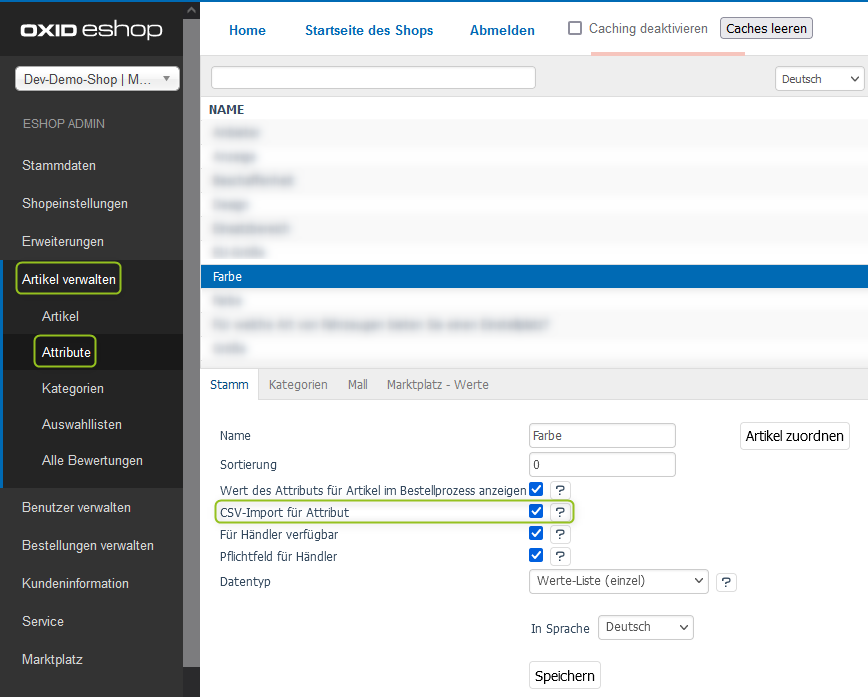Open Startseite des Shops link
868x697 pixels.
click(x=369, y=30)
